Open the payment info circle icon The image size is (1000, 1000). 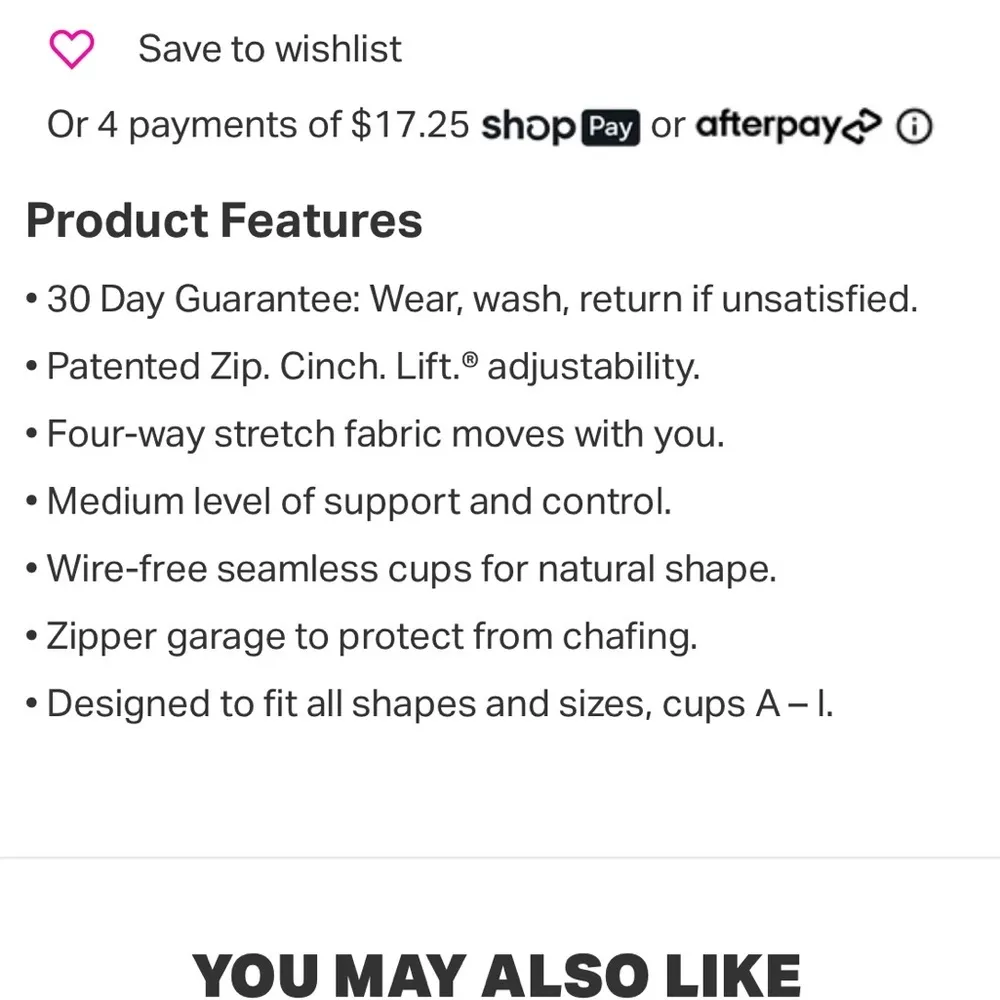pos(914,127)
